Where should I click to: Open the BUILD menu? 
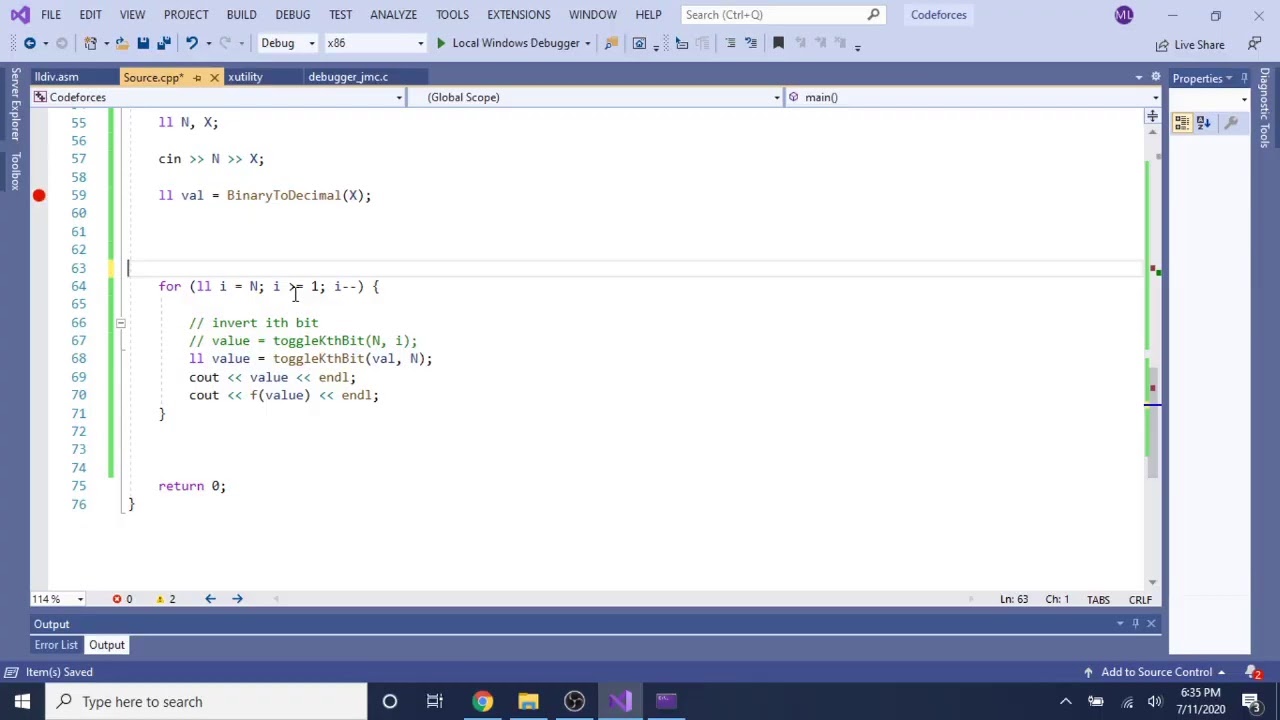[241, 15]
